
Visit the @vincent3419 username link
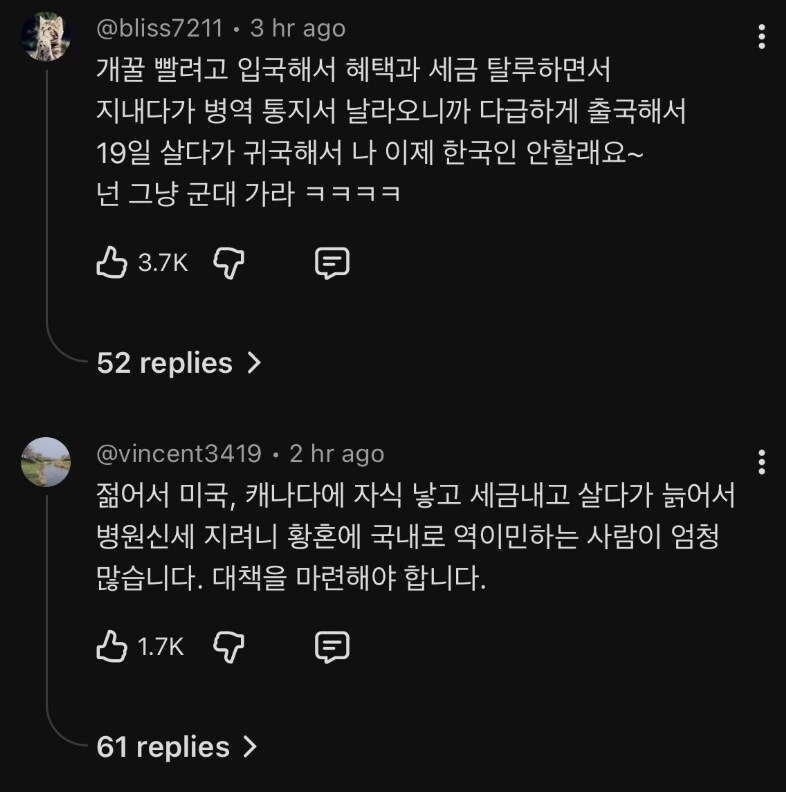click(x=178, y=454)
